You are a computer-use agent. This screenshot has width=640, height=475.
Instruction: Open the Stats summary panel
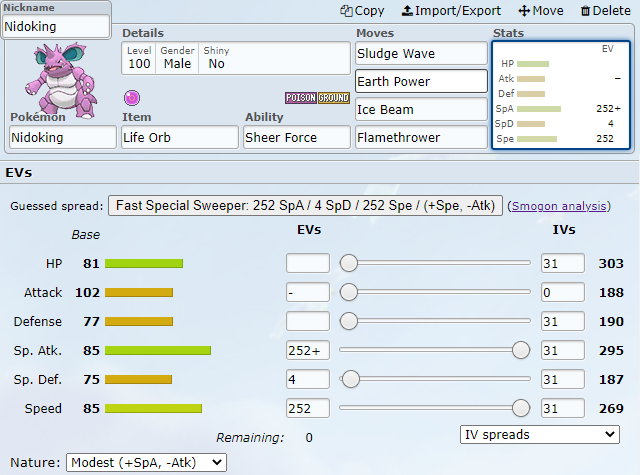(561, 95)
